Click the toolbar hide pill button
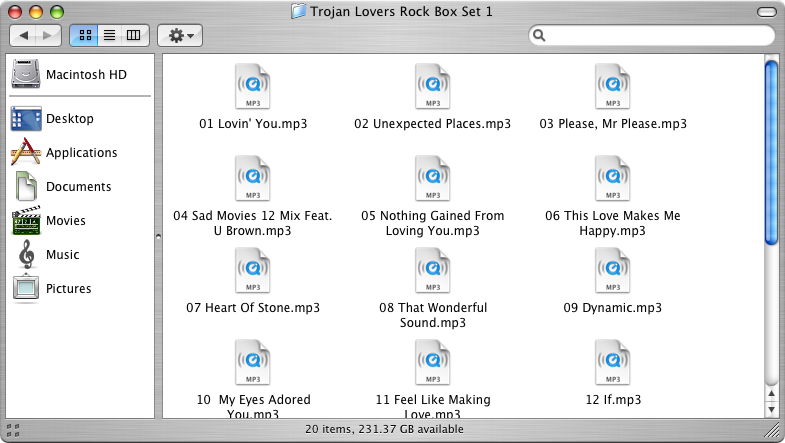The image size is (785, 443). click(766, 12)
